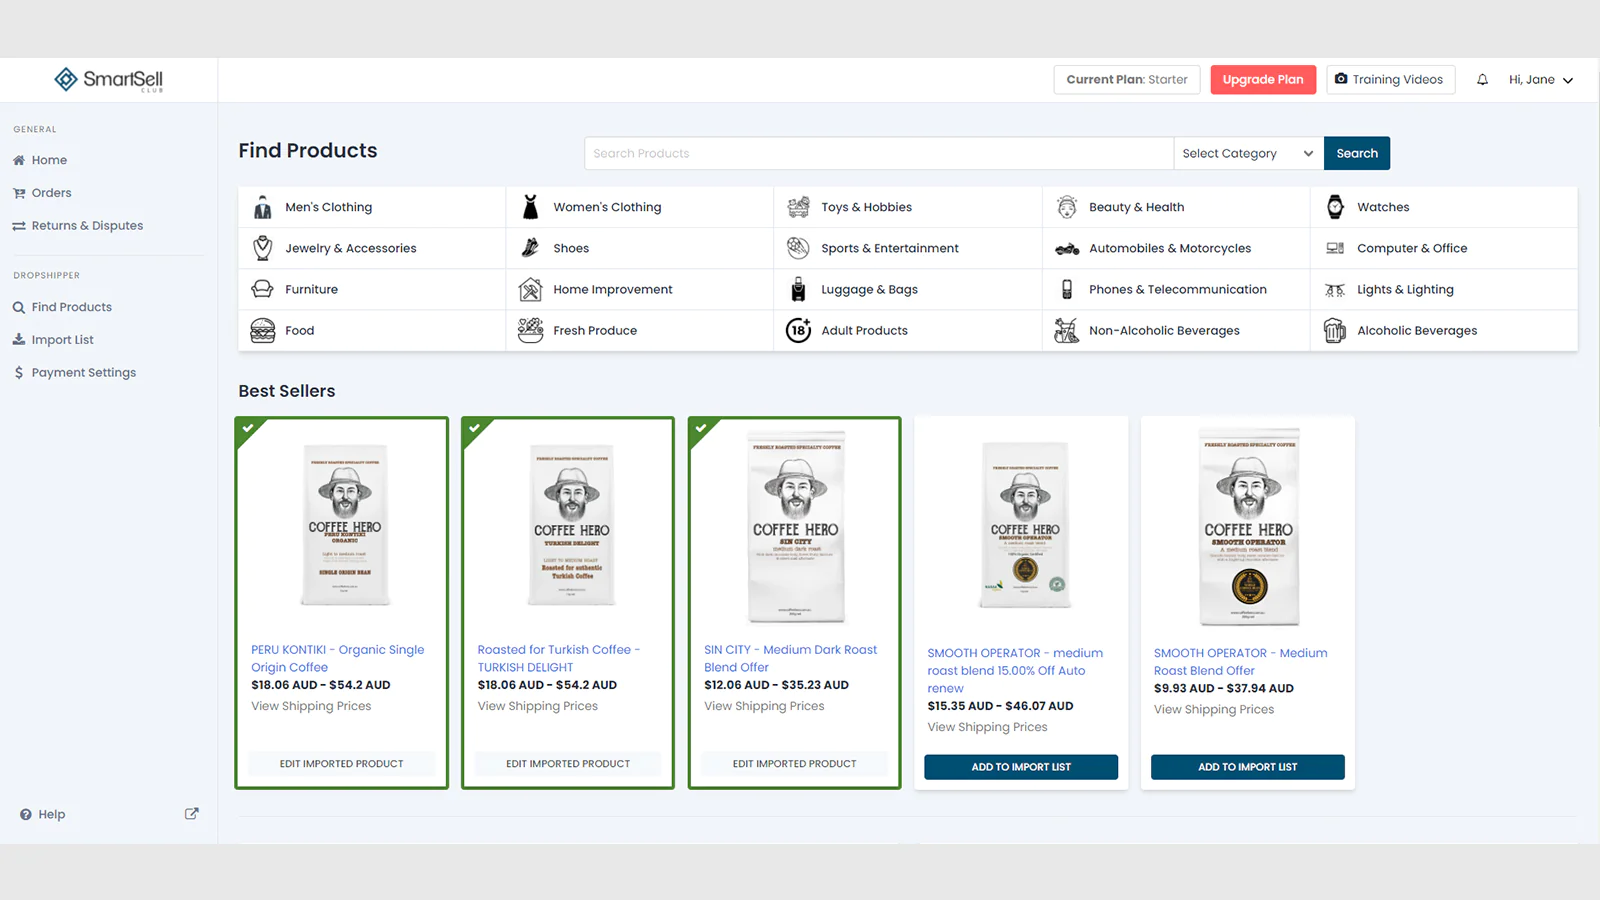
Task: Toggle the Turkish Delight selected checkmark
Action: [474, 428]
